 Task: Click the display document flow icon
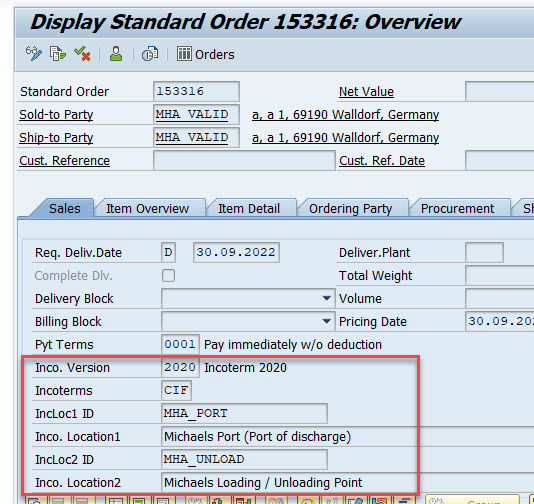[x=58, y=54]
